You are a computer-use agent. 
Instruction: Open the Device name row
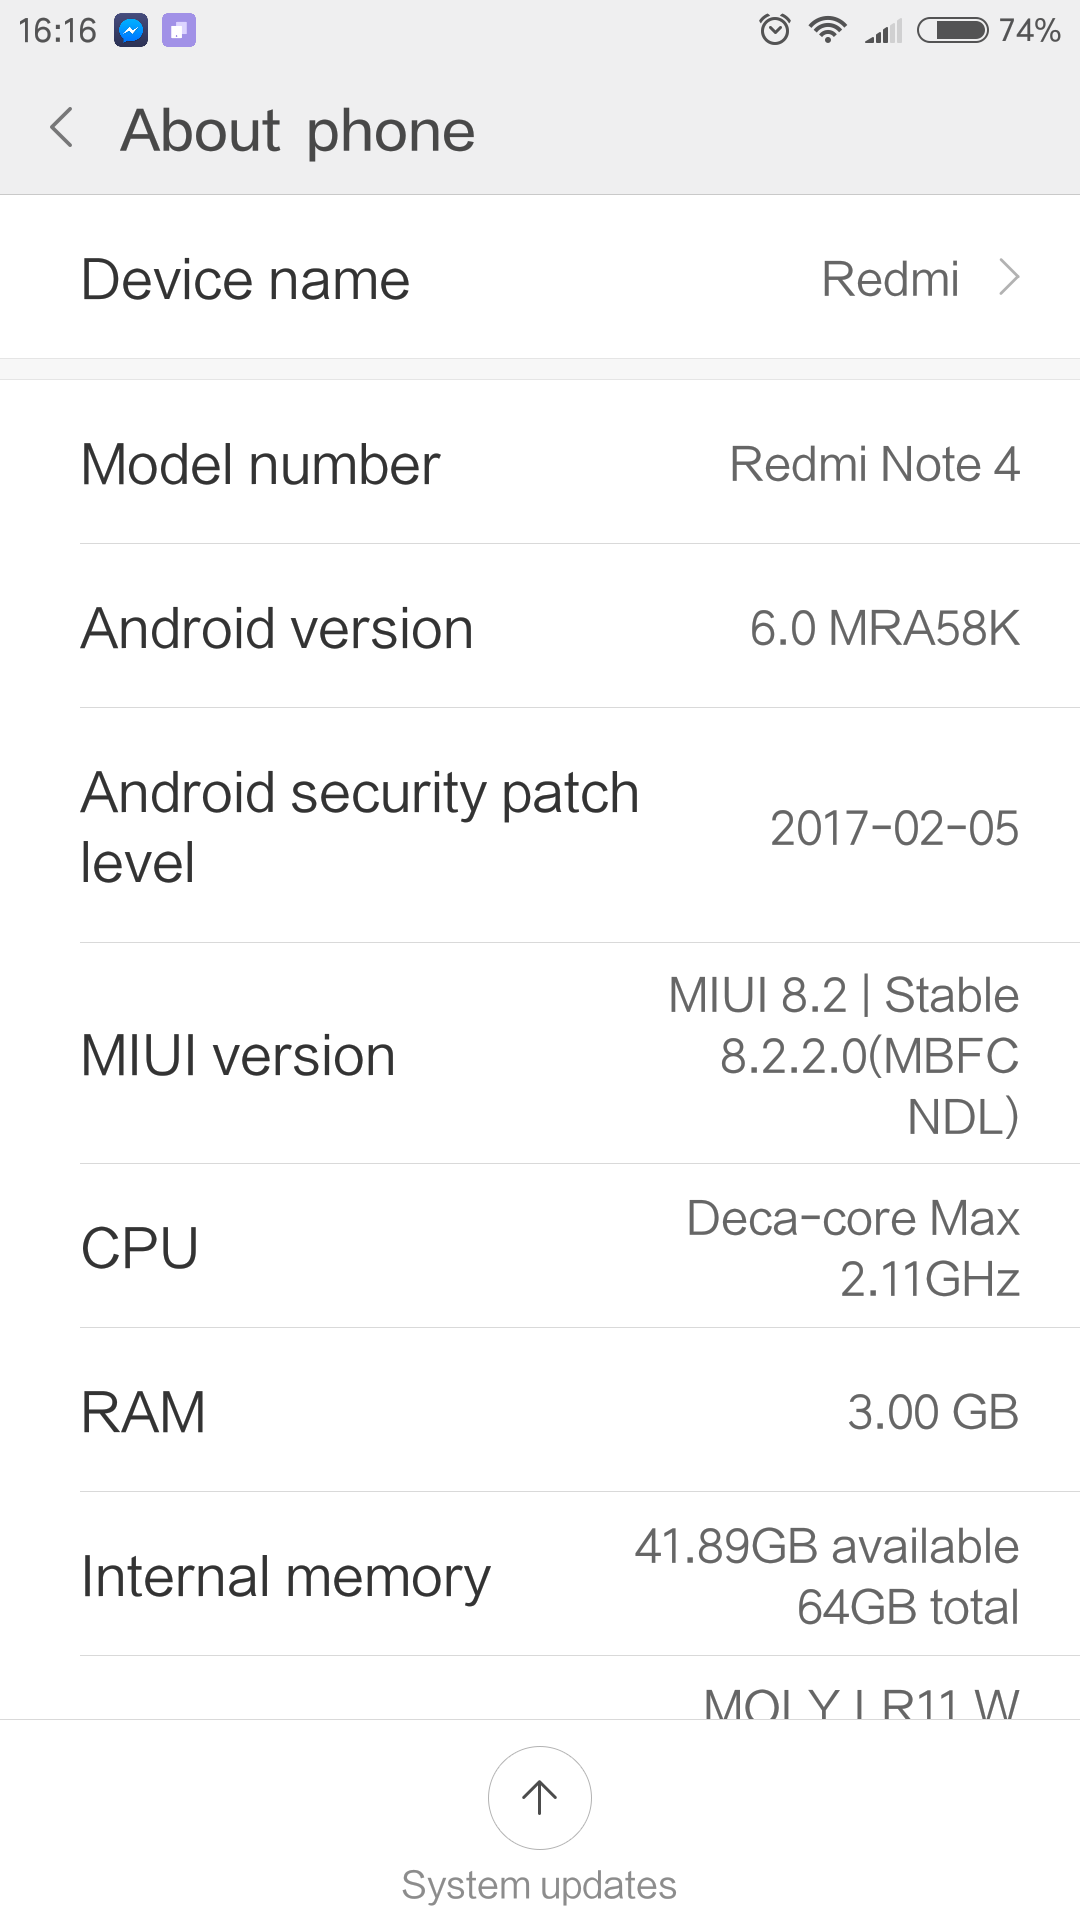pyautogui.click(x=540, y=278)
